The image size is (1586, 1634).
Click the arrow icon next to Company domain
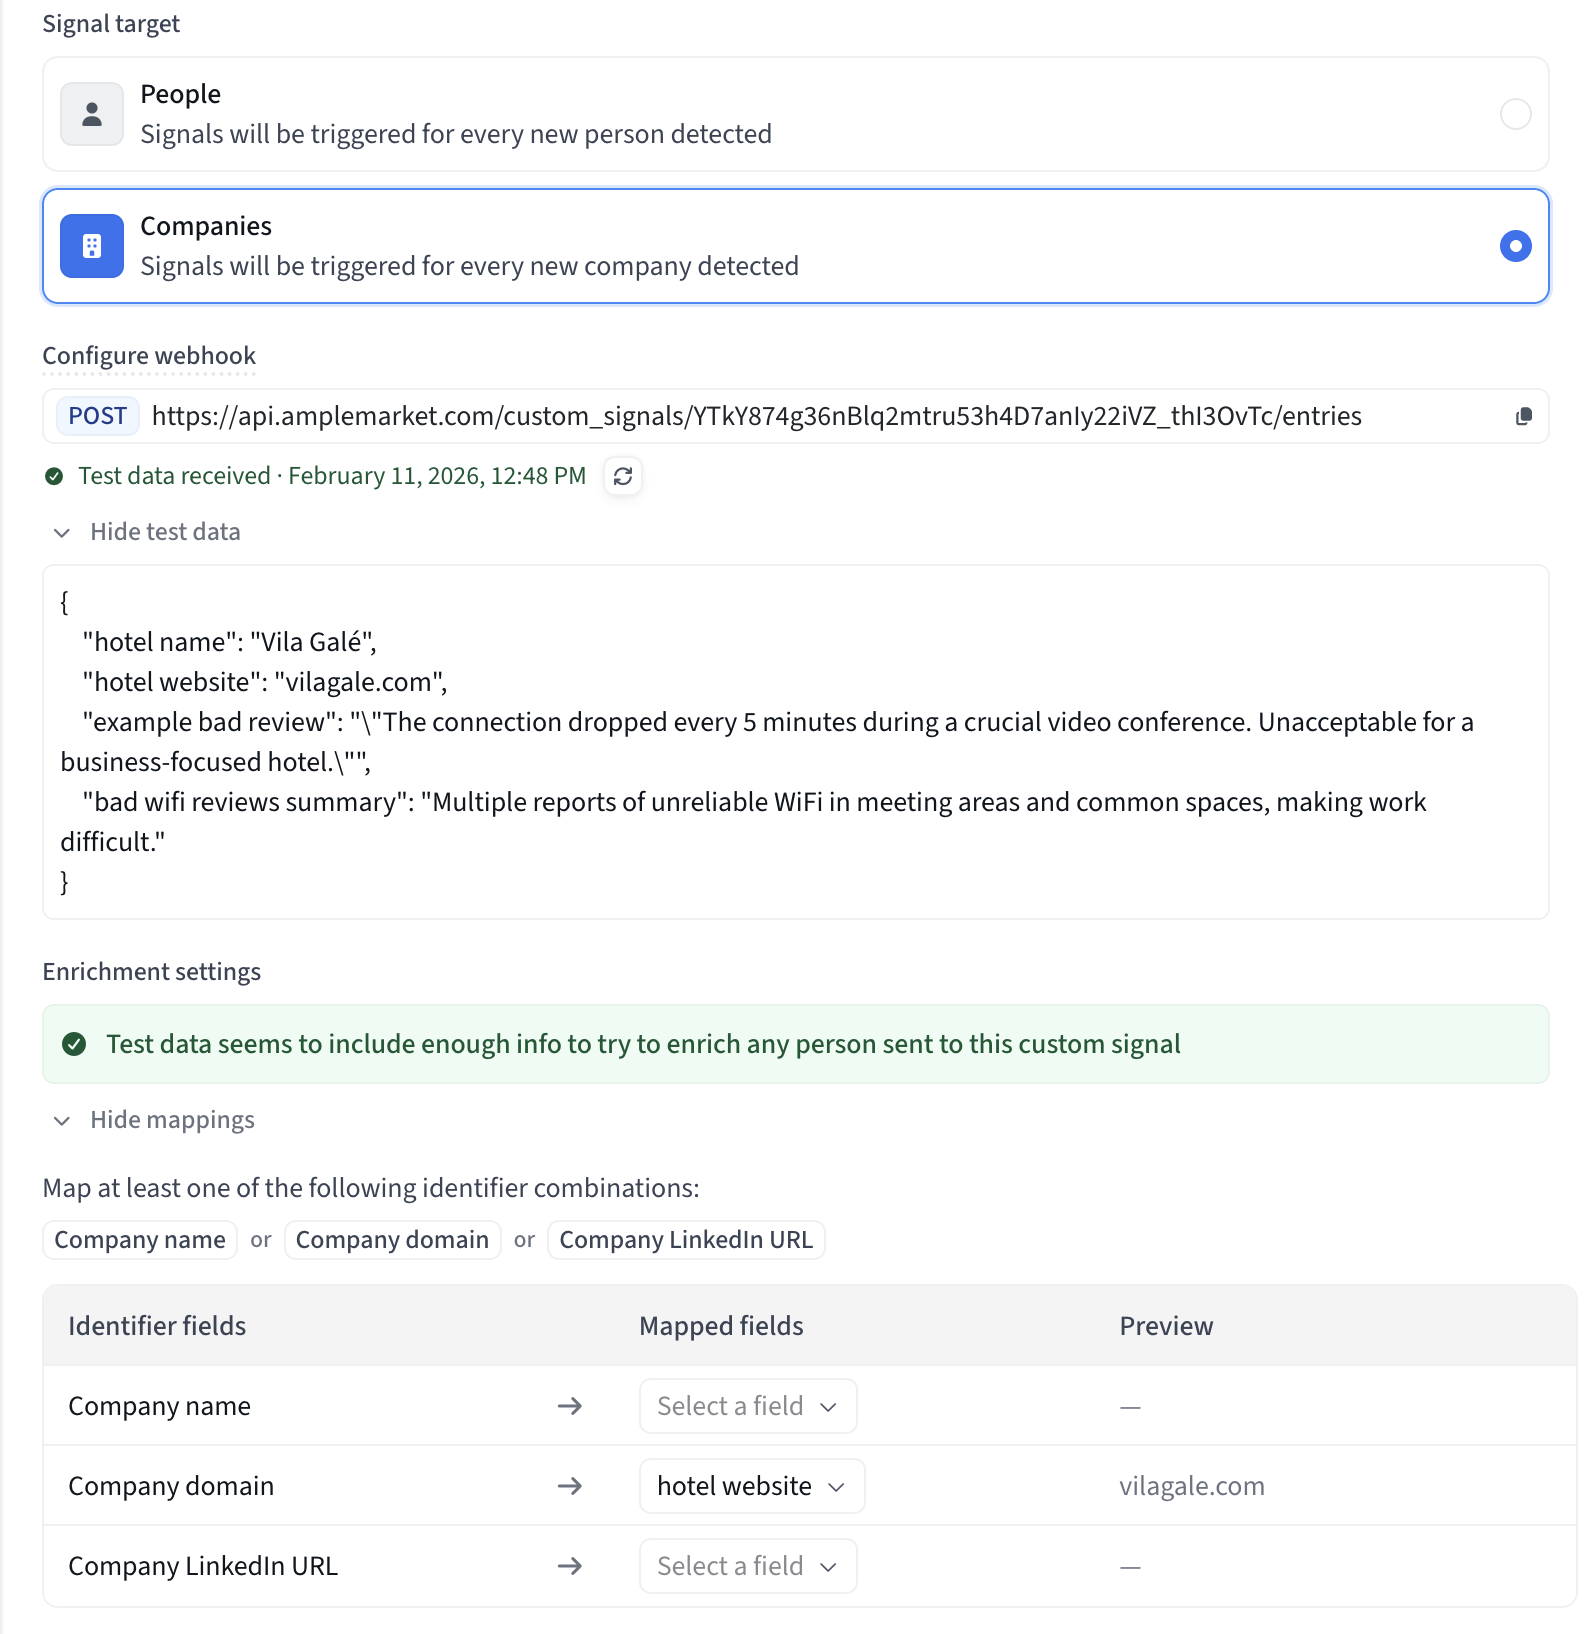pyautogui.click(x=570, y=1486)
